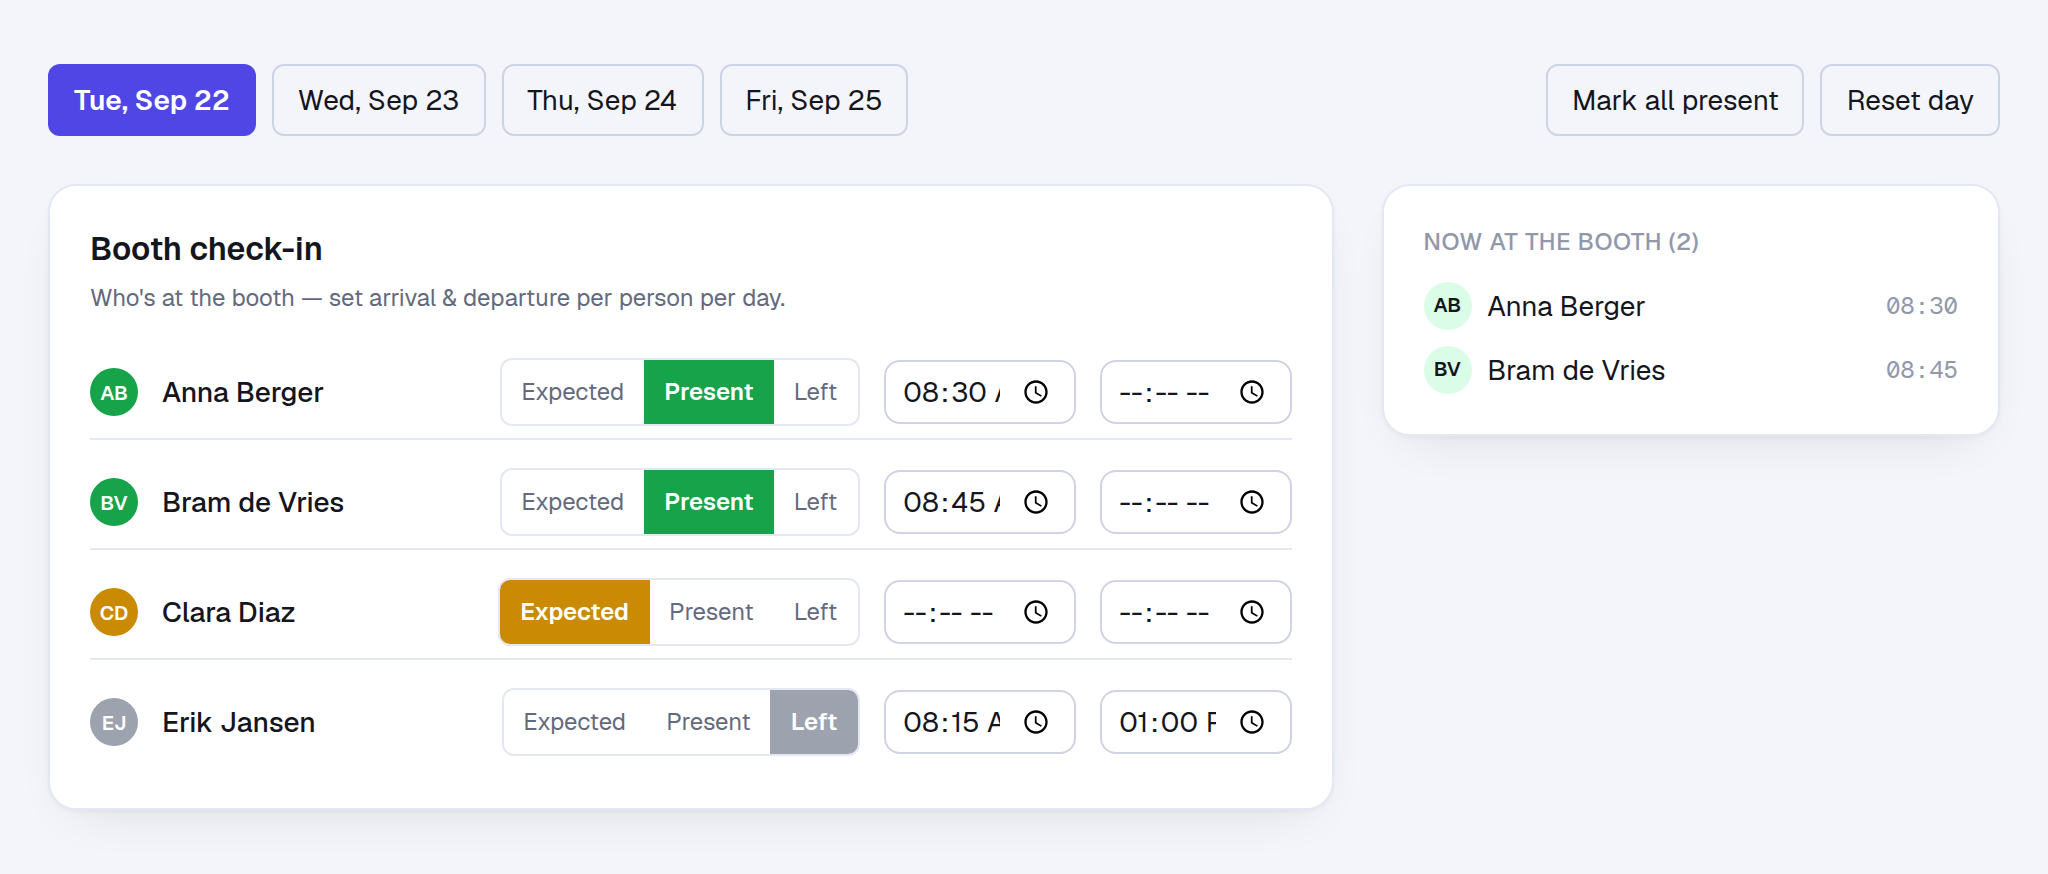The width and height of the screenshot is (2048, 874).
Task: Open clock picker for Clara Diaz's departure time
Action: (1252, 612)
